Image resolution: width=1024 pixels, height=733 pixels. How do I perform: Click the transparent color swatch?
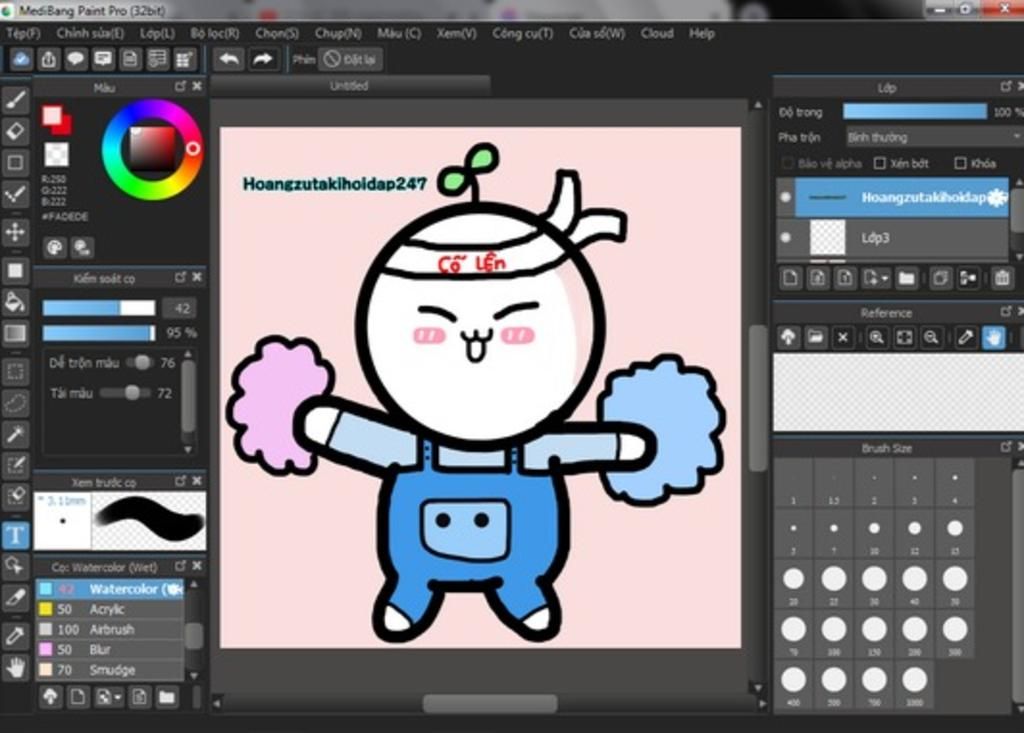[56, 155]
